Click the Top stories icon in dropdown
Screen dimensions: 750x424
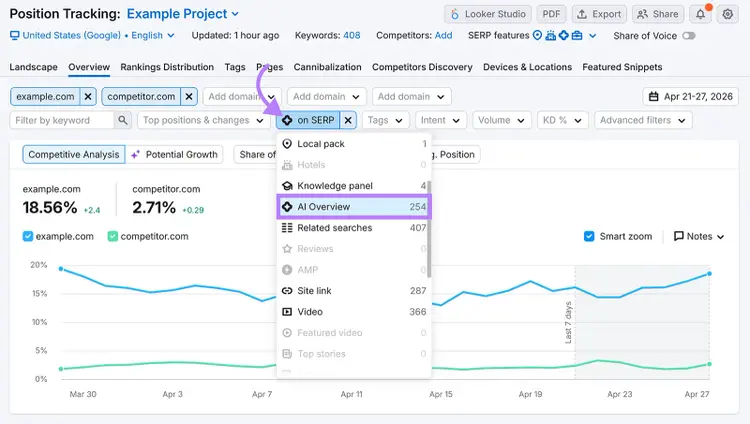[x=287, y=354]
